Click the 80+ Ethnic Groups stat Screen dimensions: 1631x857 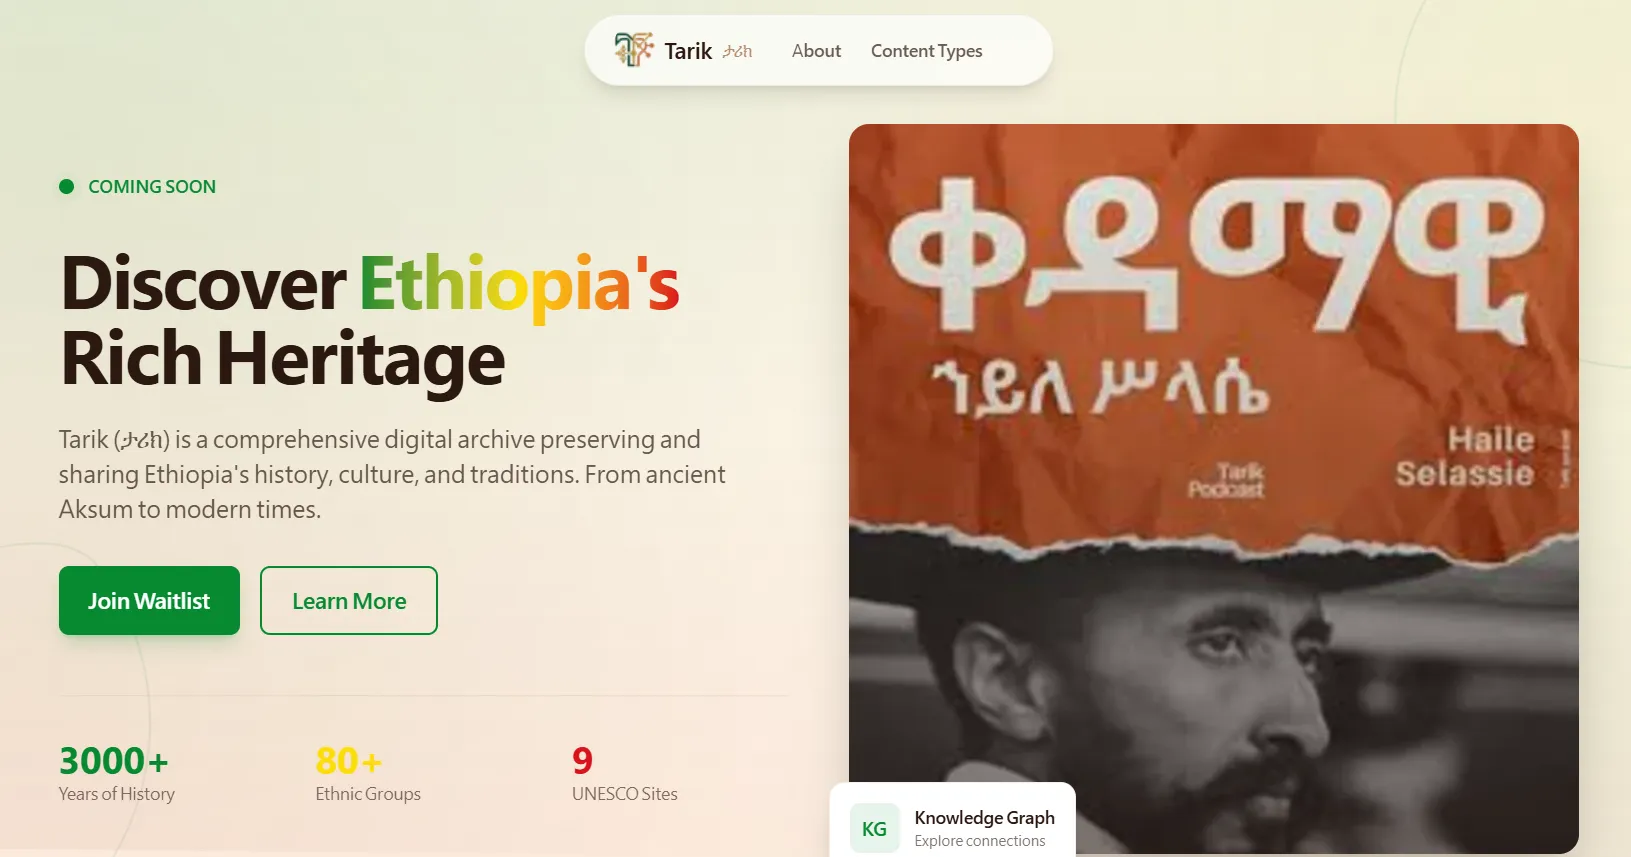[368, 773]
